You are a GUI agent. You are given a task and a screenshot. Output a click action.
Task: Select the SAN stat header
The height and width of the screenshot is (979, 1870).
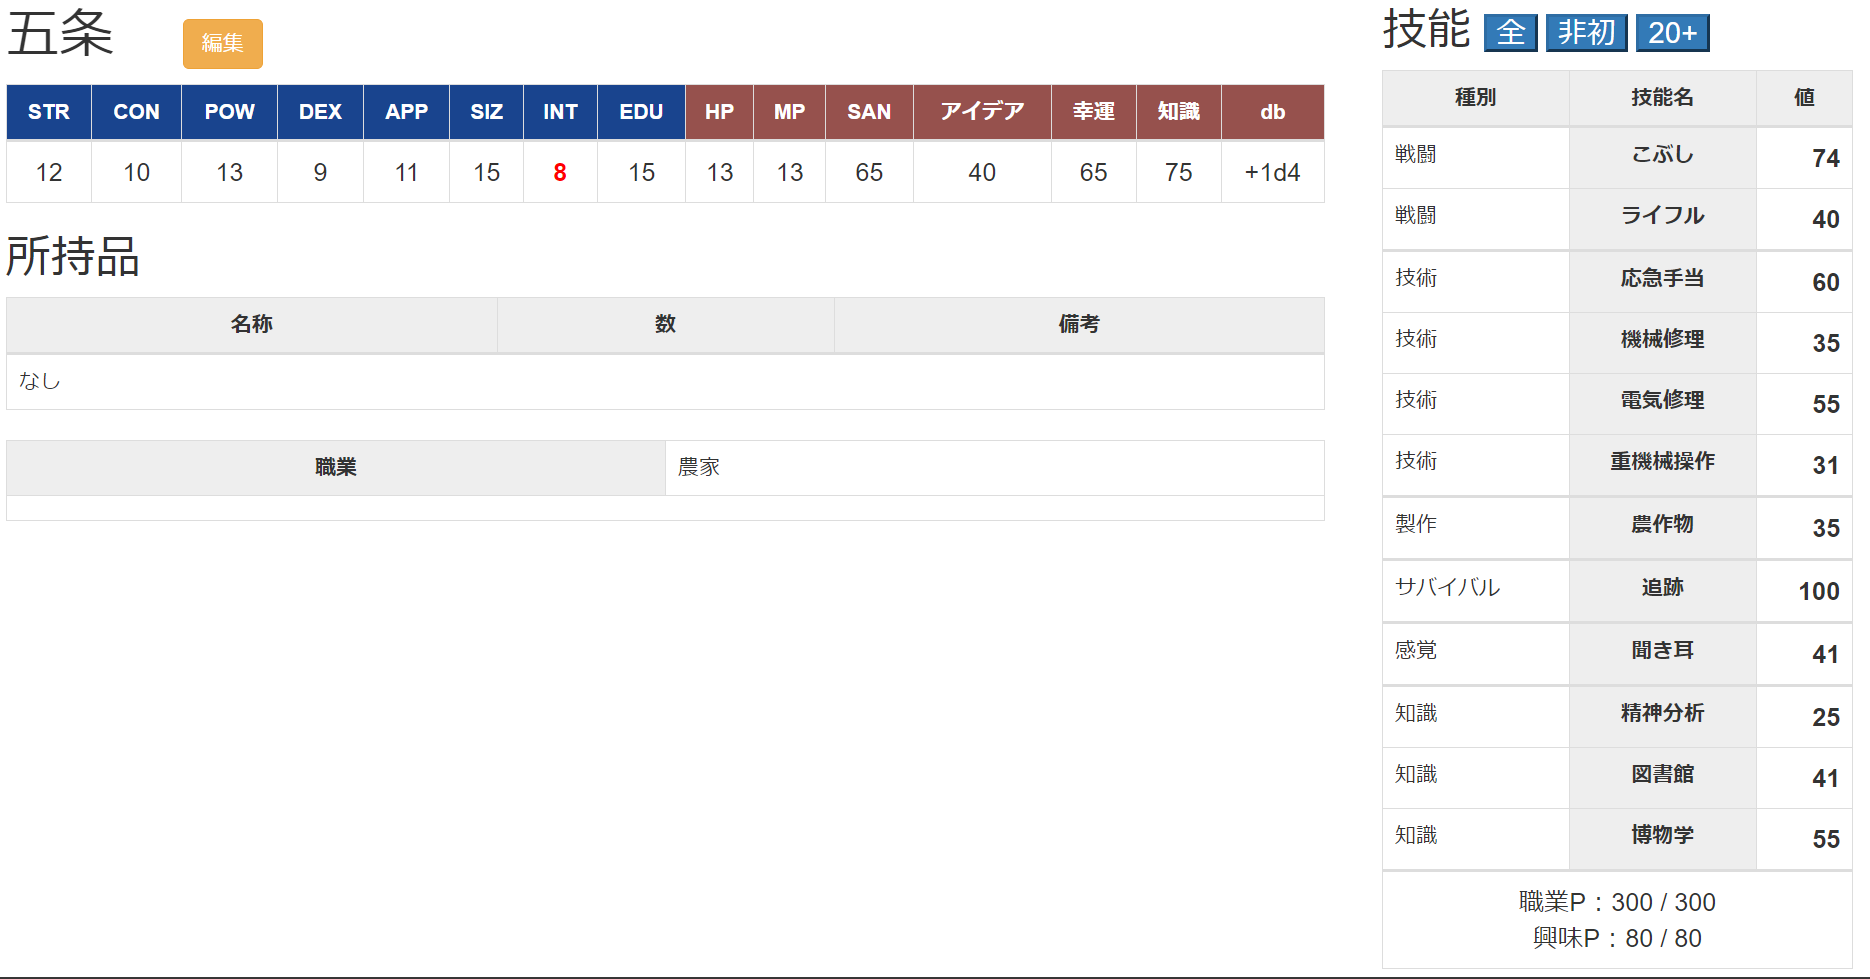[868, 112]
